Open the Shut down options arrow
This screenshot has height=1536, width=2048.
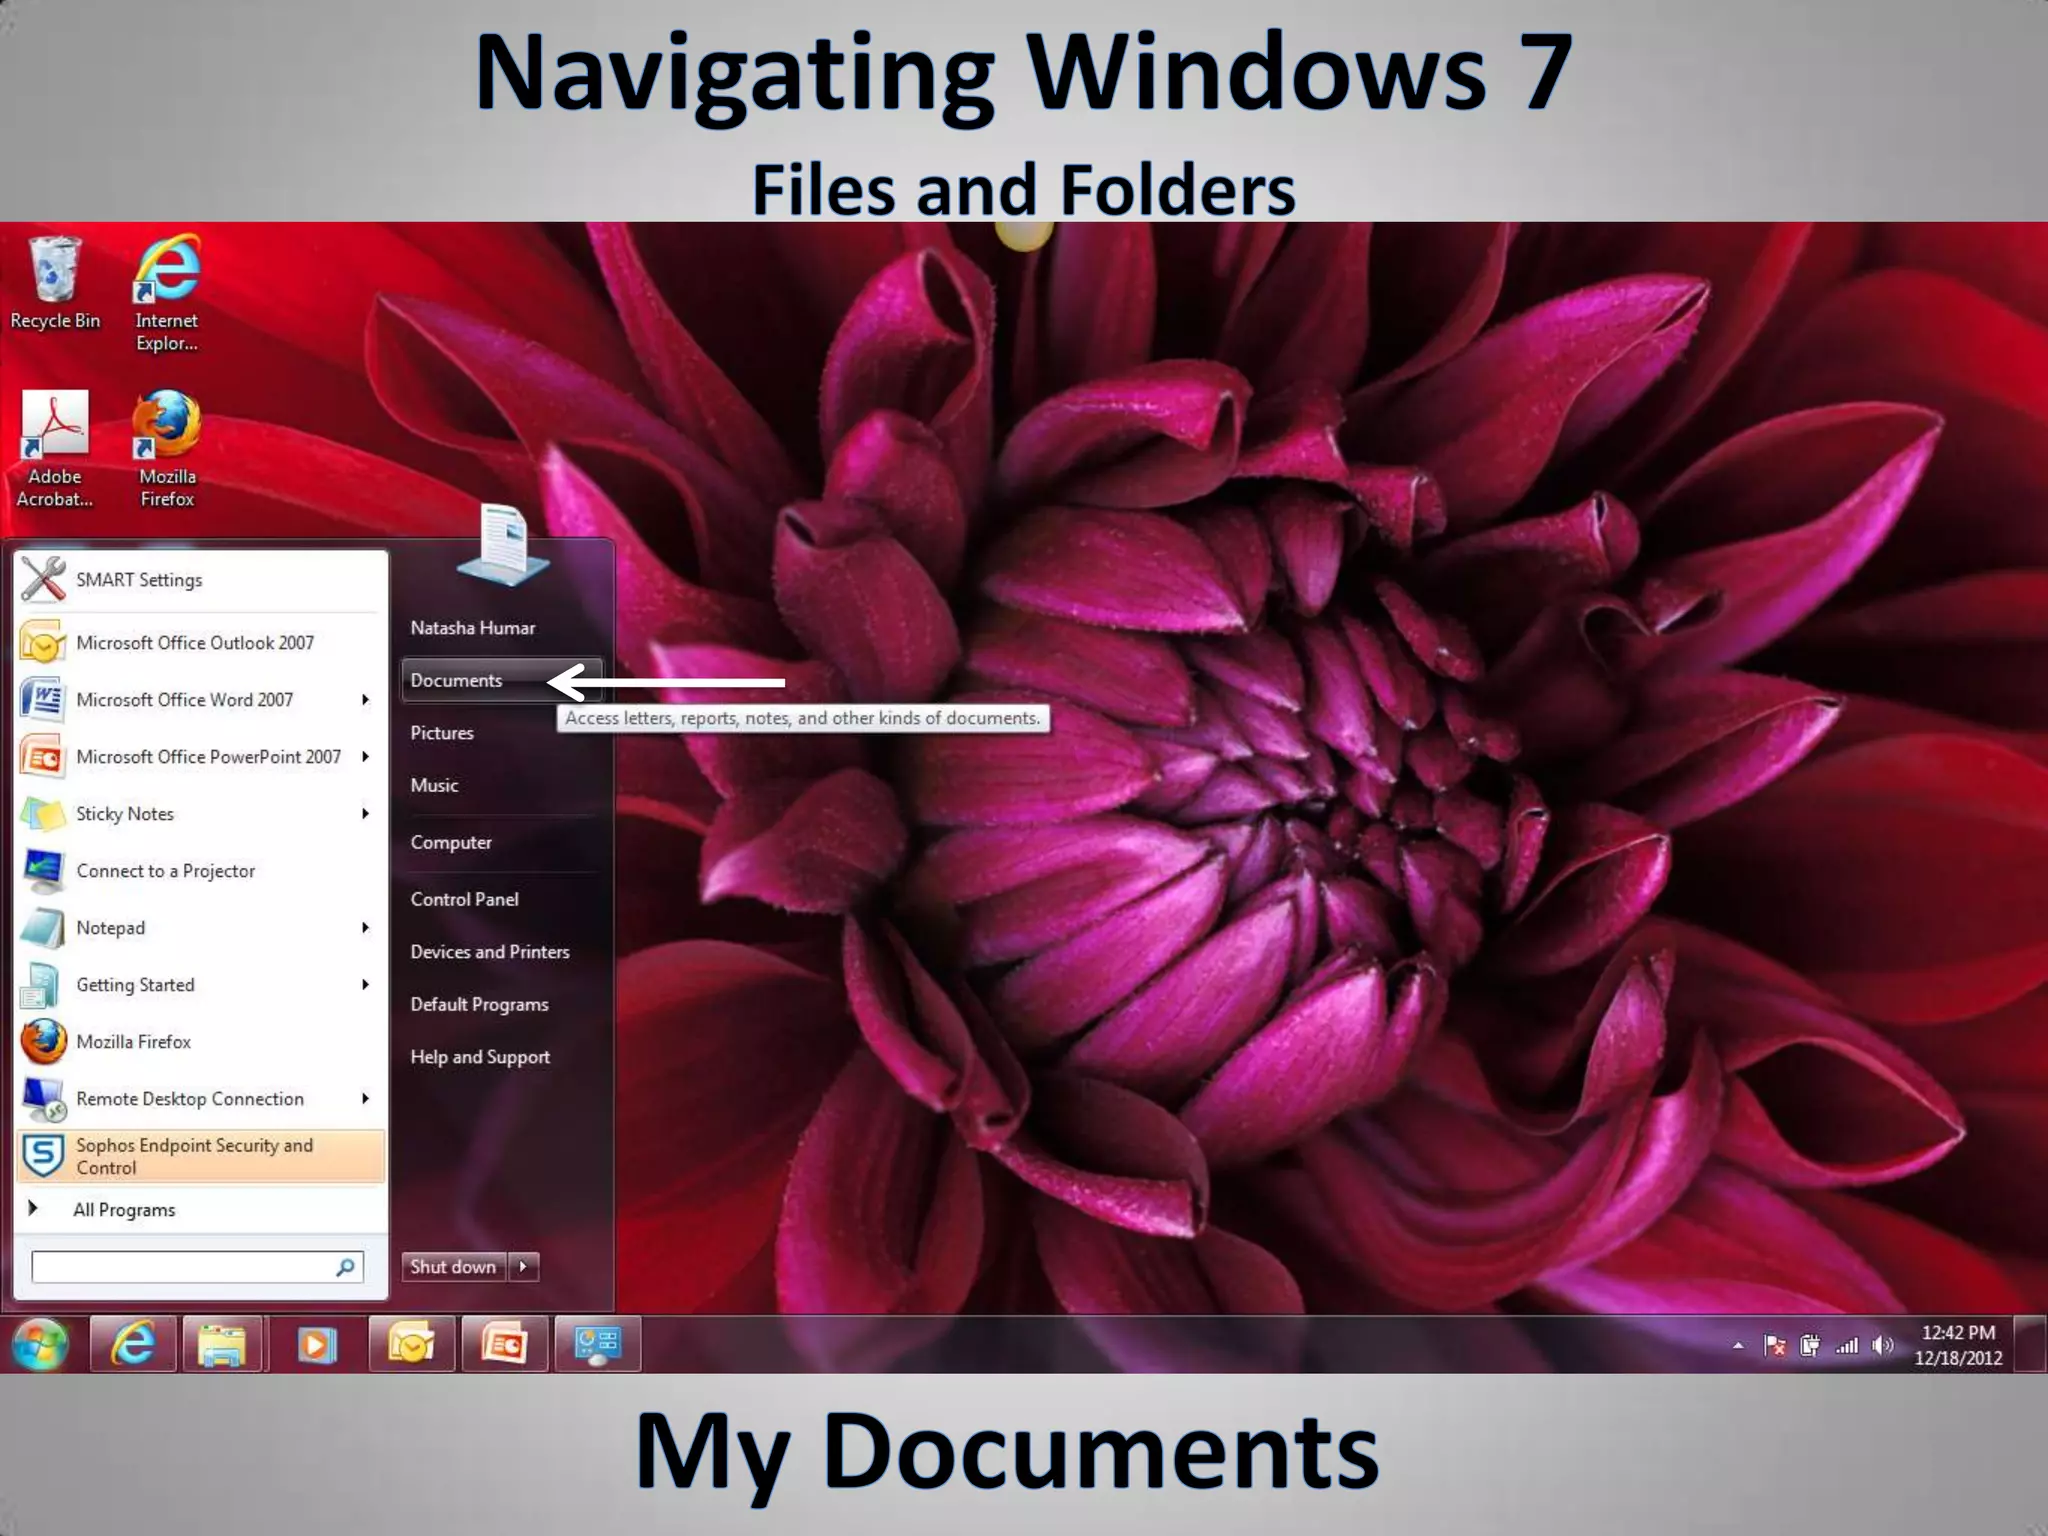523,1267
